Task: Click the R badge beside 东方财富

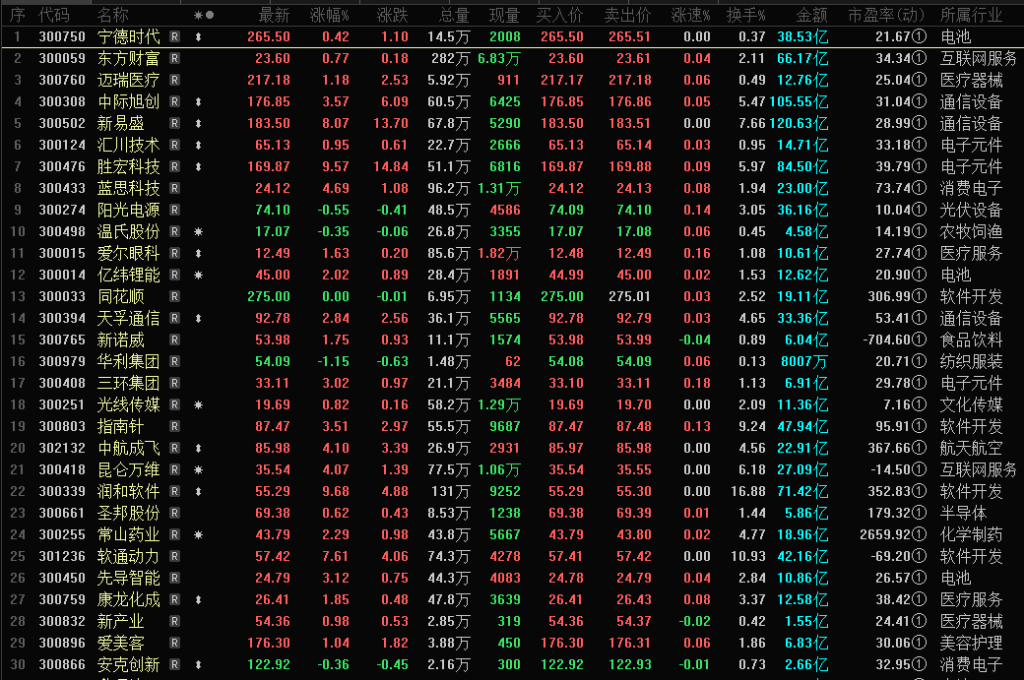Action: tap(174, 59)
